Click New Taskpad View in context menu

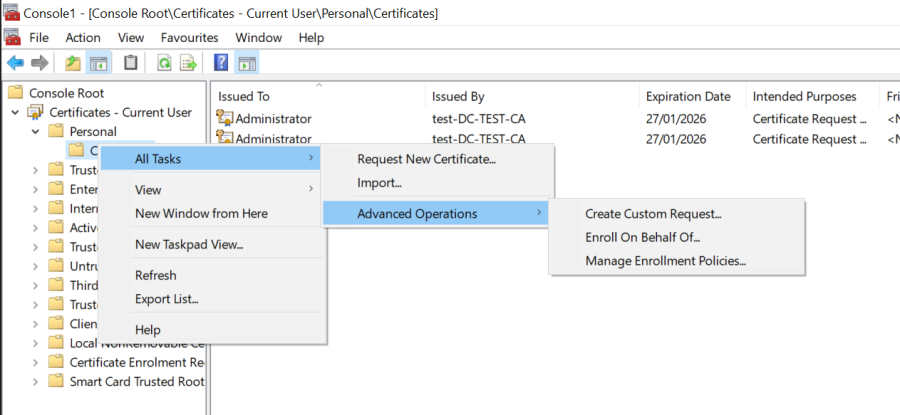pyautogui.click(x=189, y=244)
